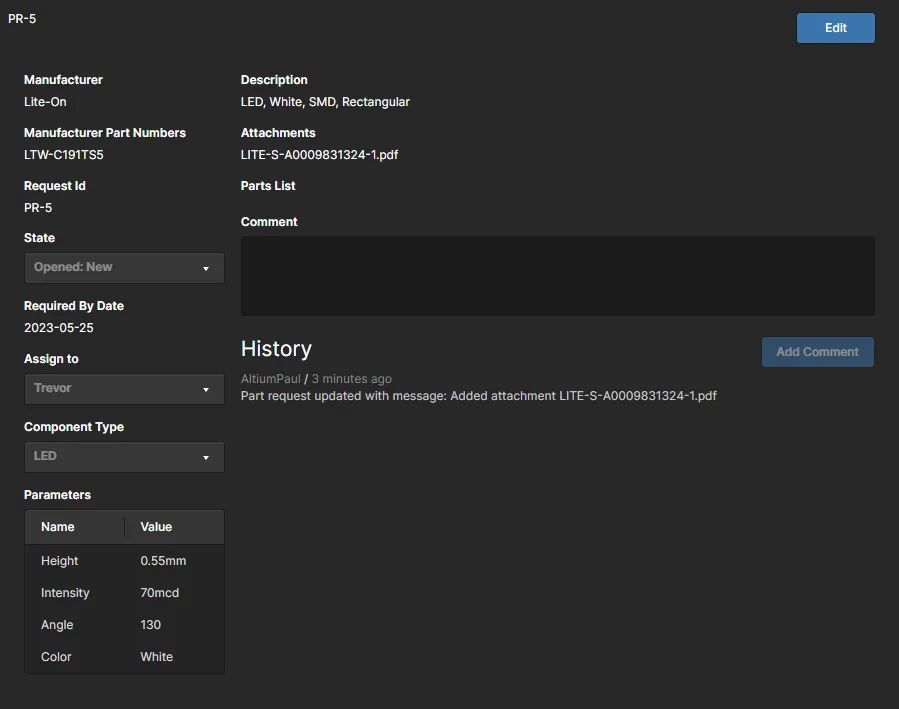Open the Component Type dropdown showing LED
This screenshot has height=709, width=899.
click(124, 457)
